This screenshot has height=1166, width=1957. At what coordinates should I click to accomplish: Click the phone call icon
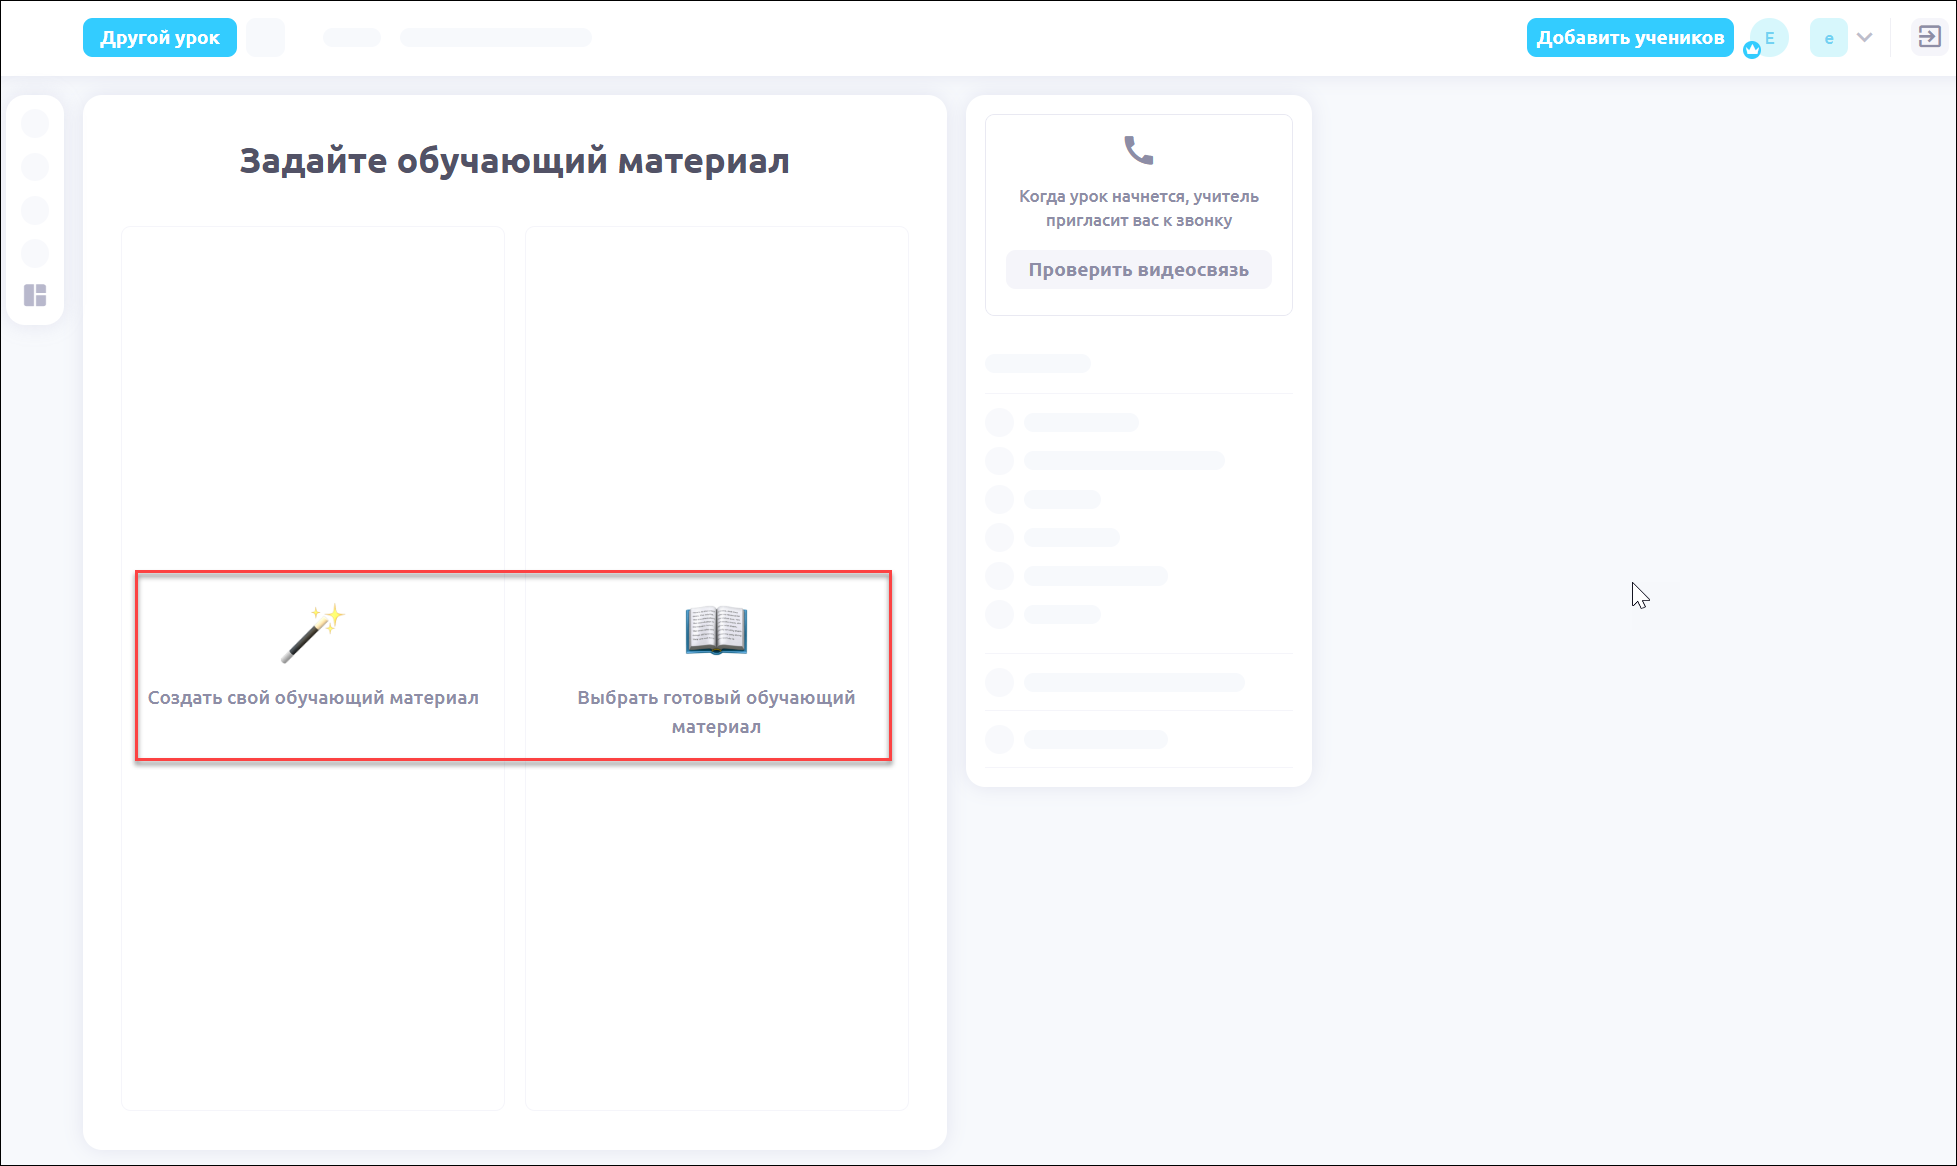(1138, 150)
